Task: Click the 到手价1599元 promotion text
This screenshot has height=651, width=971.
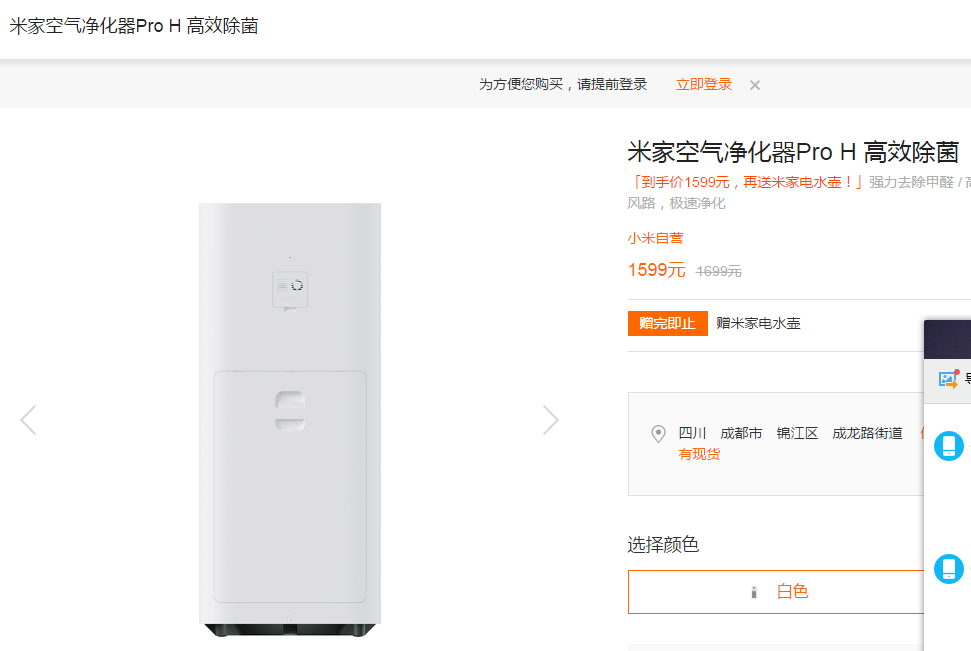Action: (745, 182)
